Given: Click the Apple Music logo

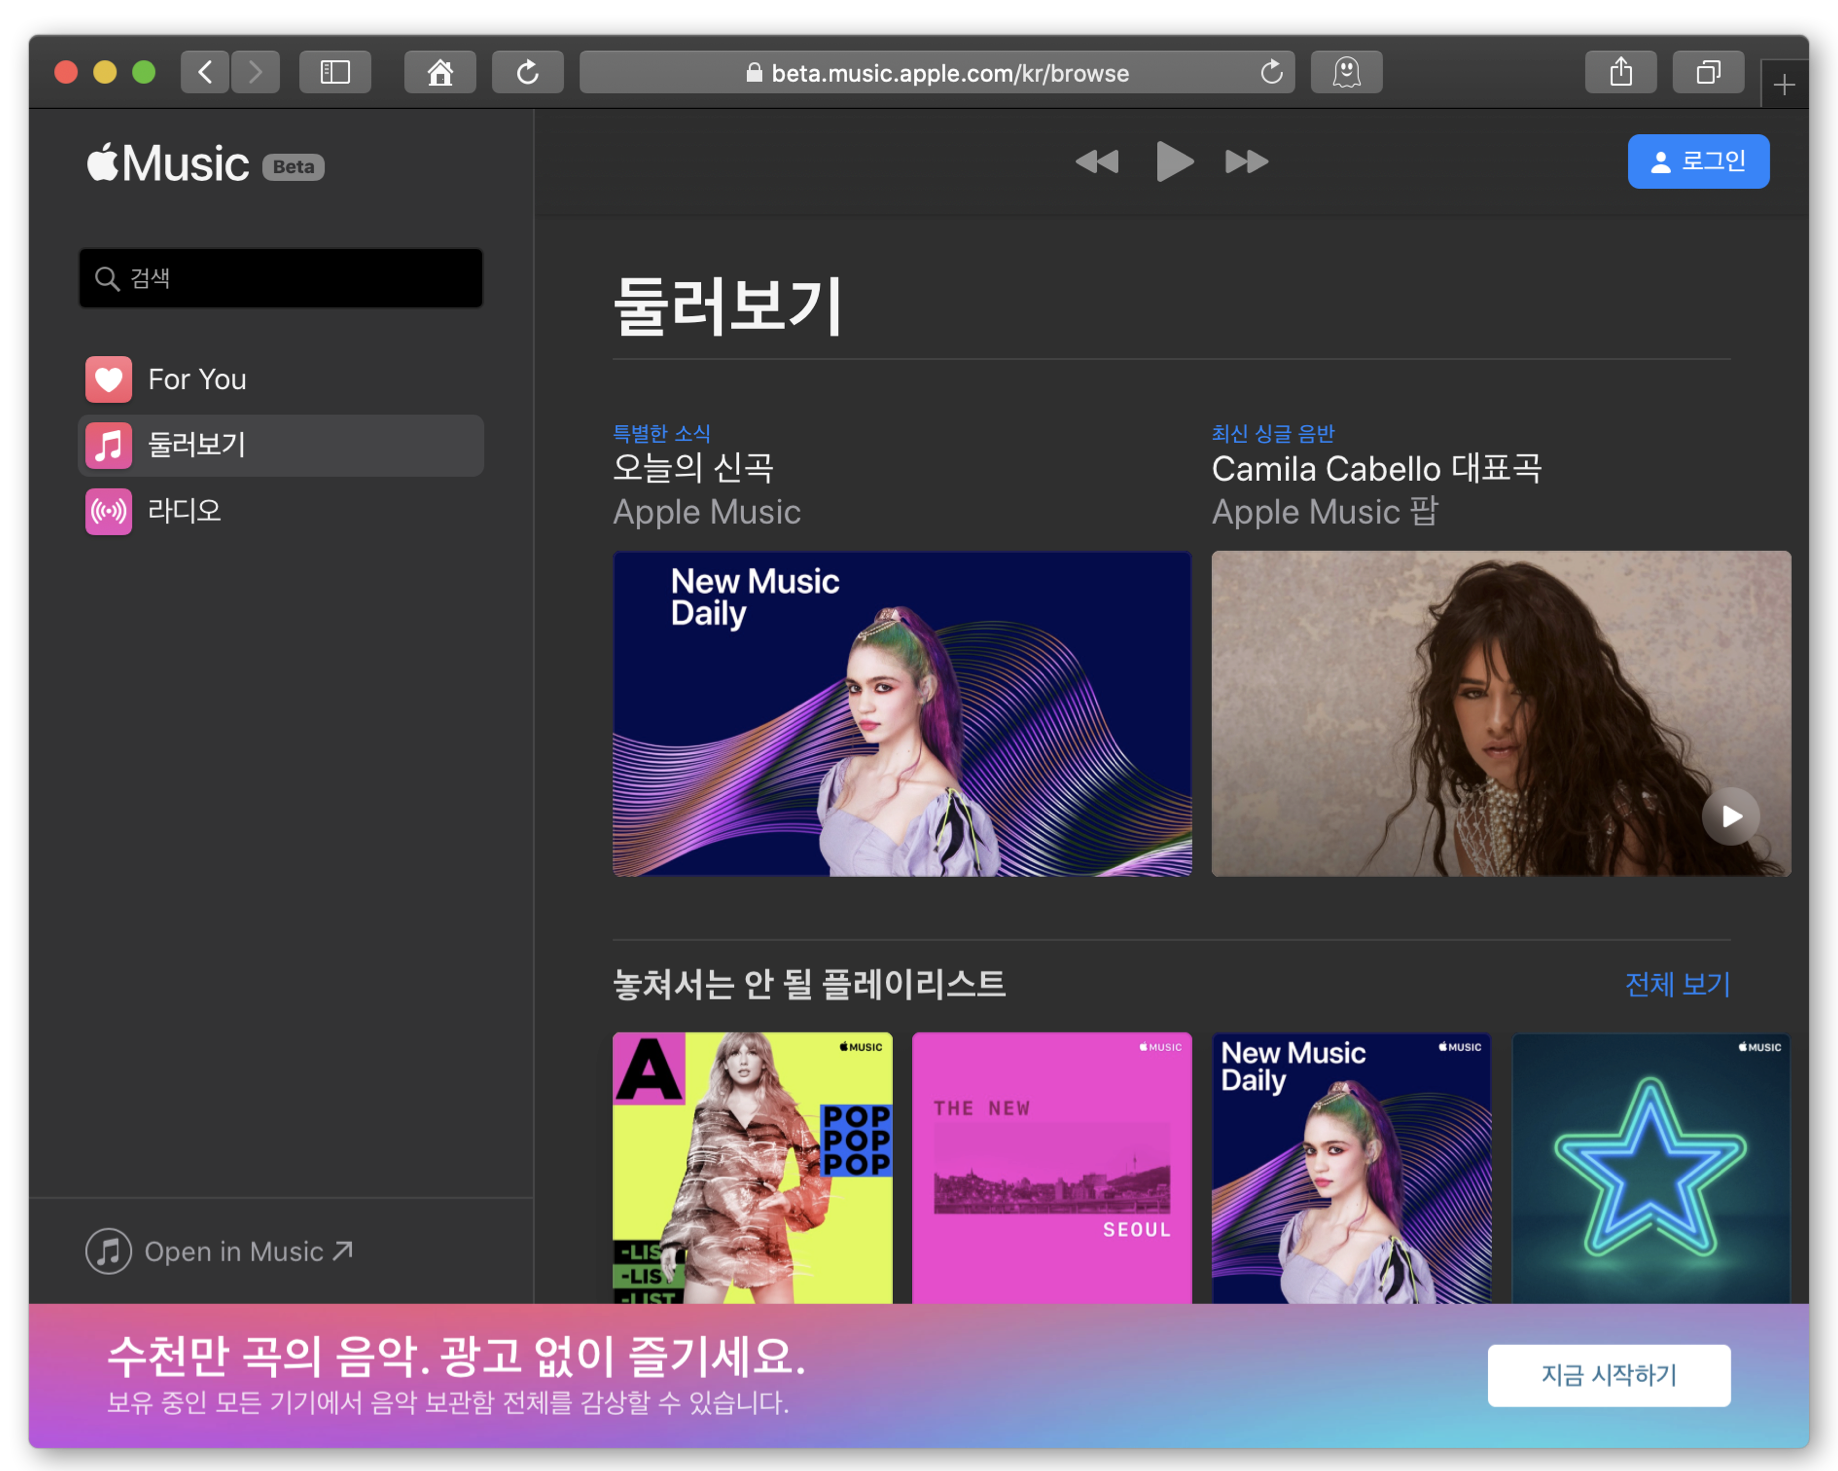Looking at the screenshot, I should click(x=168, y=163).
